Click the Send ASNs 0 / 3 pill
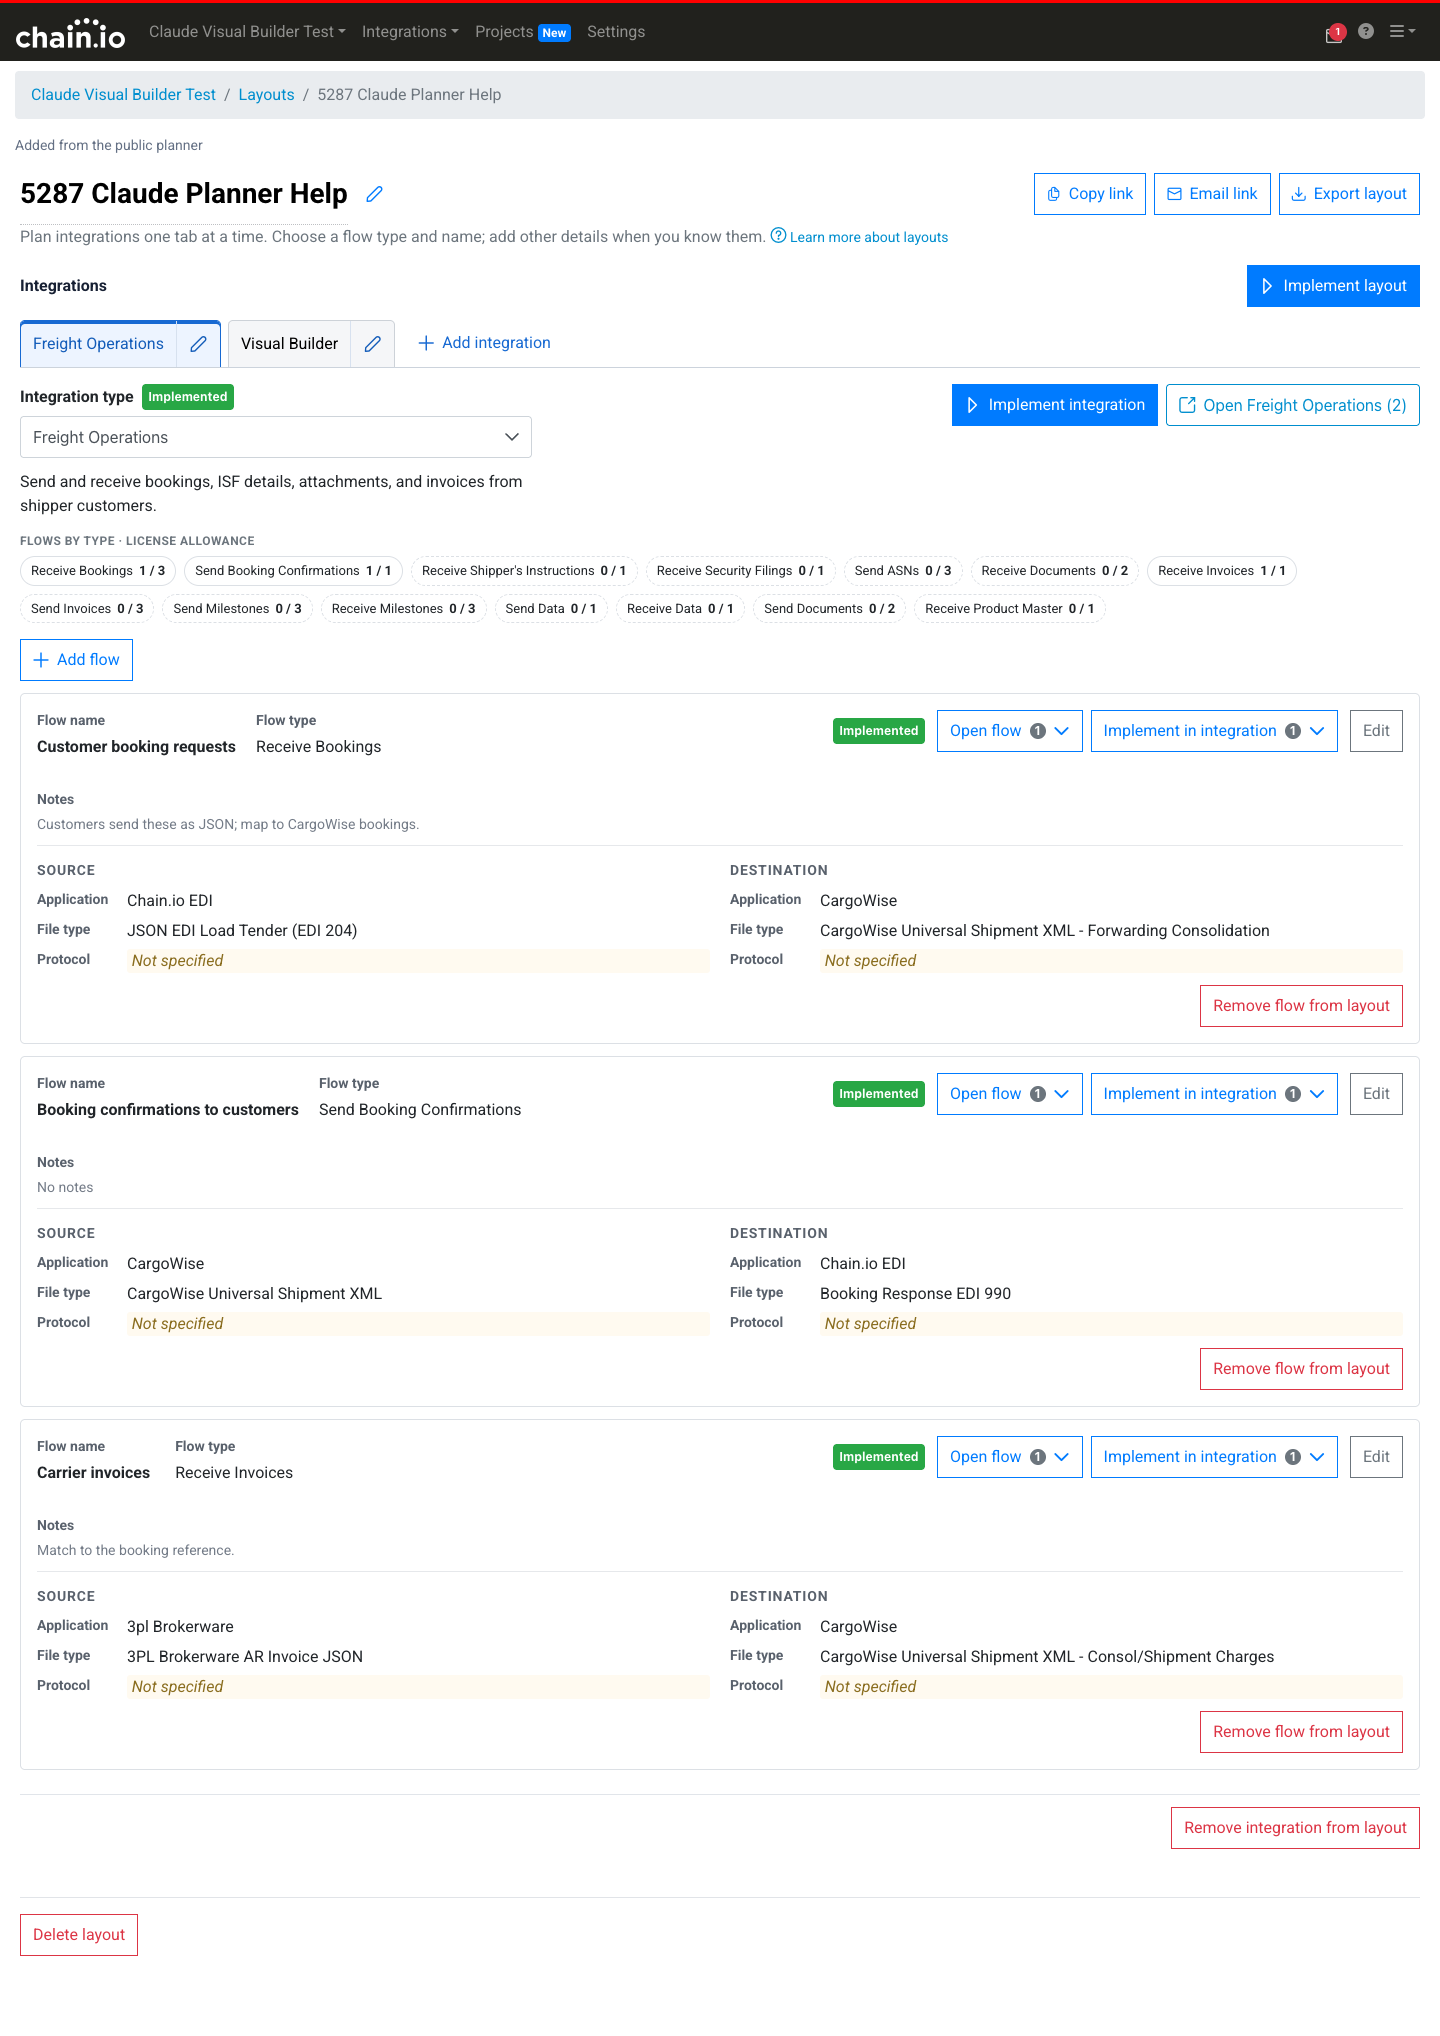Screen dimensions: 1440x2036 click(903, 571)
